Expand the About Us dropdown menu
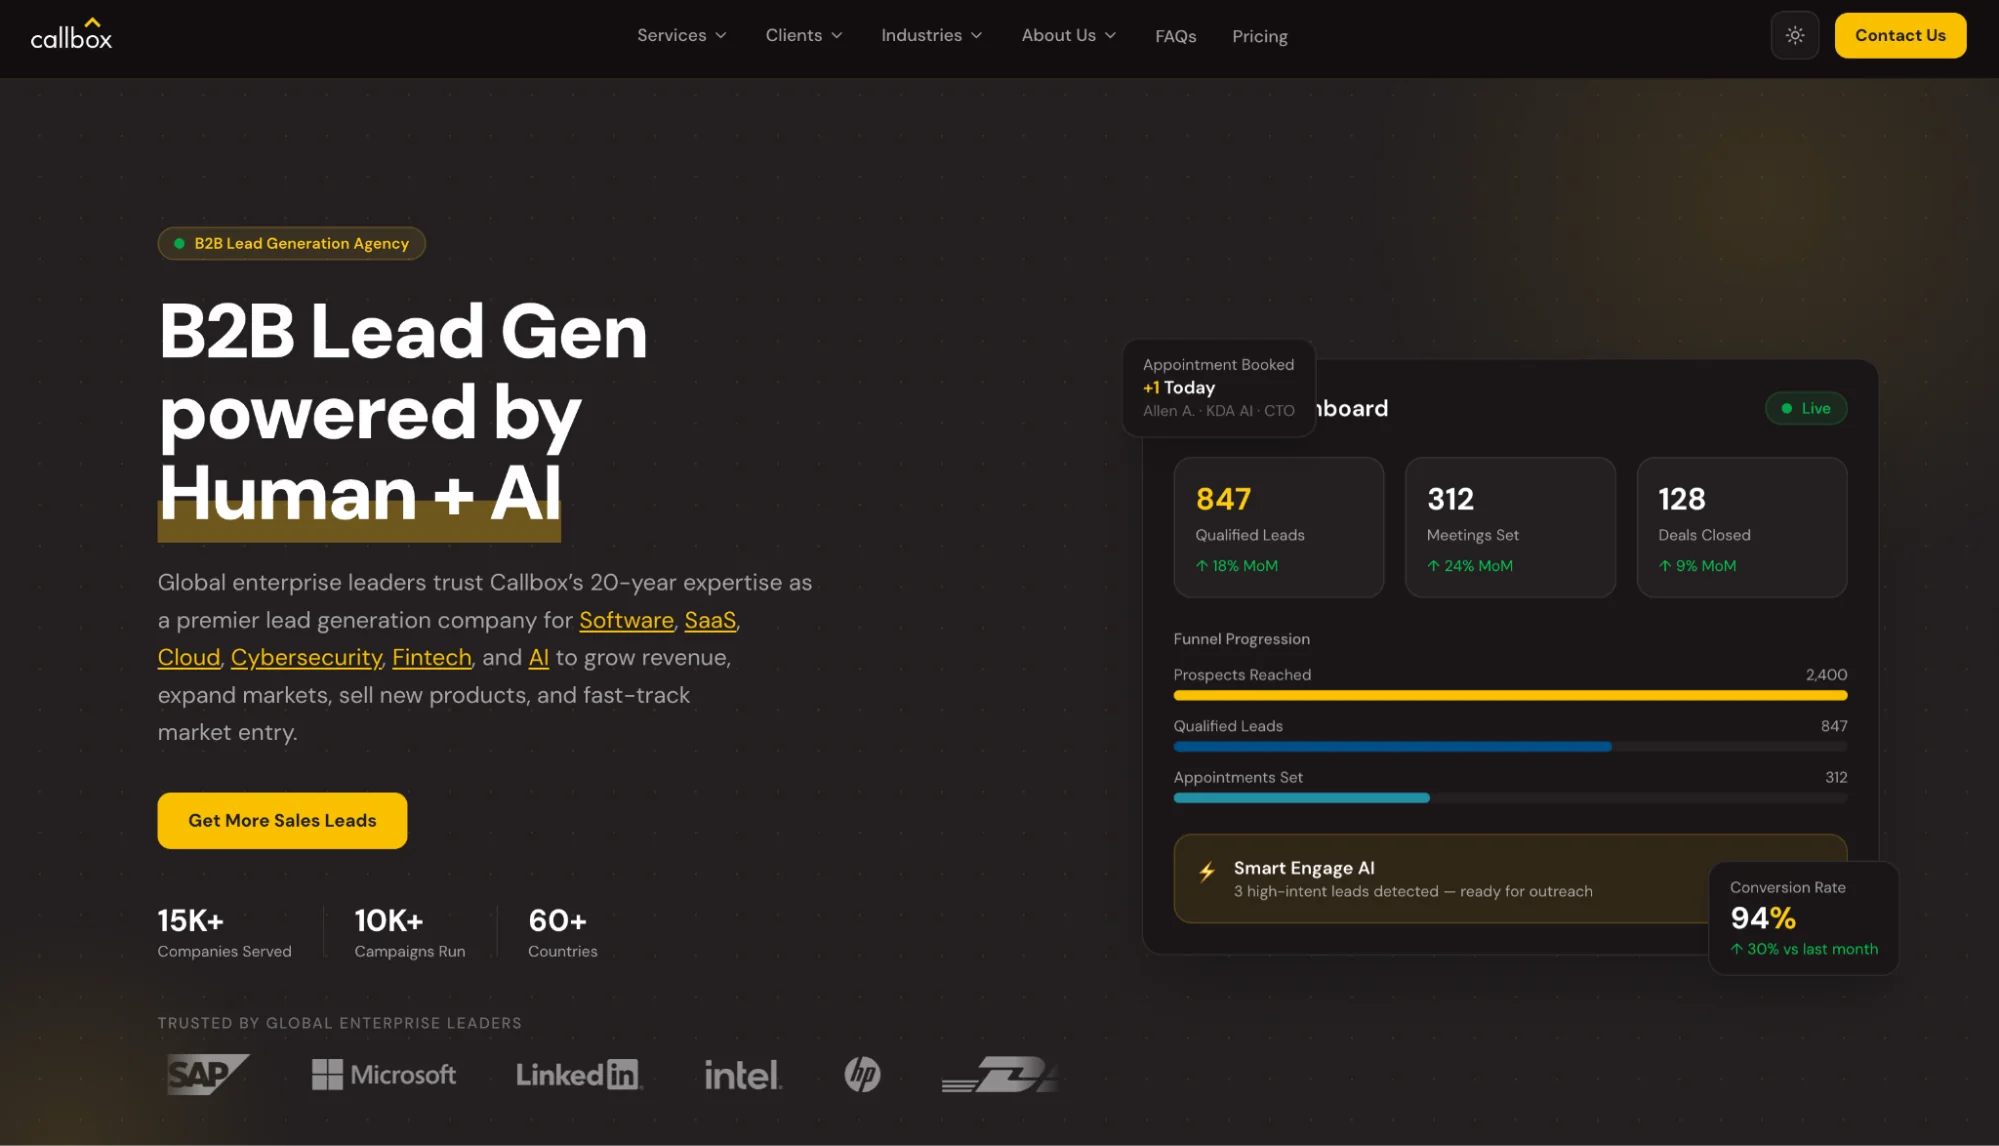 (x=1068, y=35)
